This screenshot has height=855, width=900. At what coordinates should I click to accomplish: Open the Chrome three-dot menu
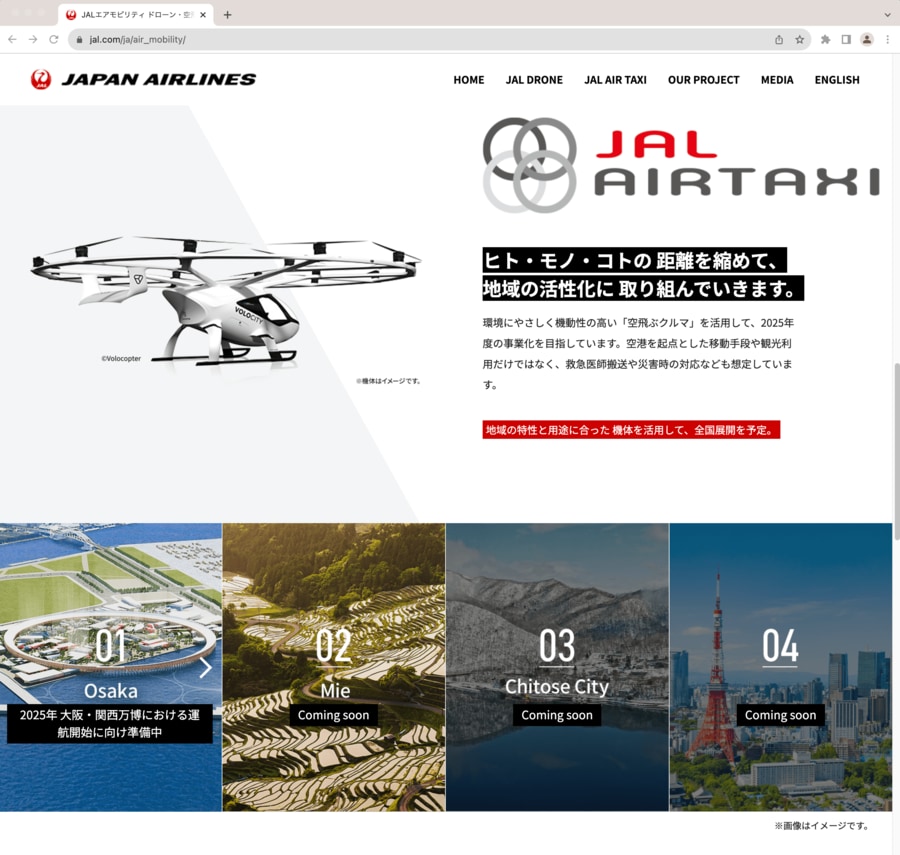(x=887, y=39)
